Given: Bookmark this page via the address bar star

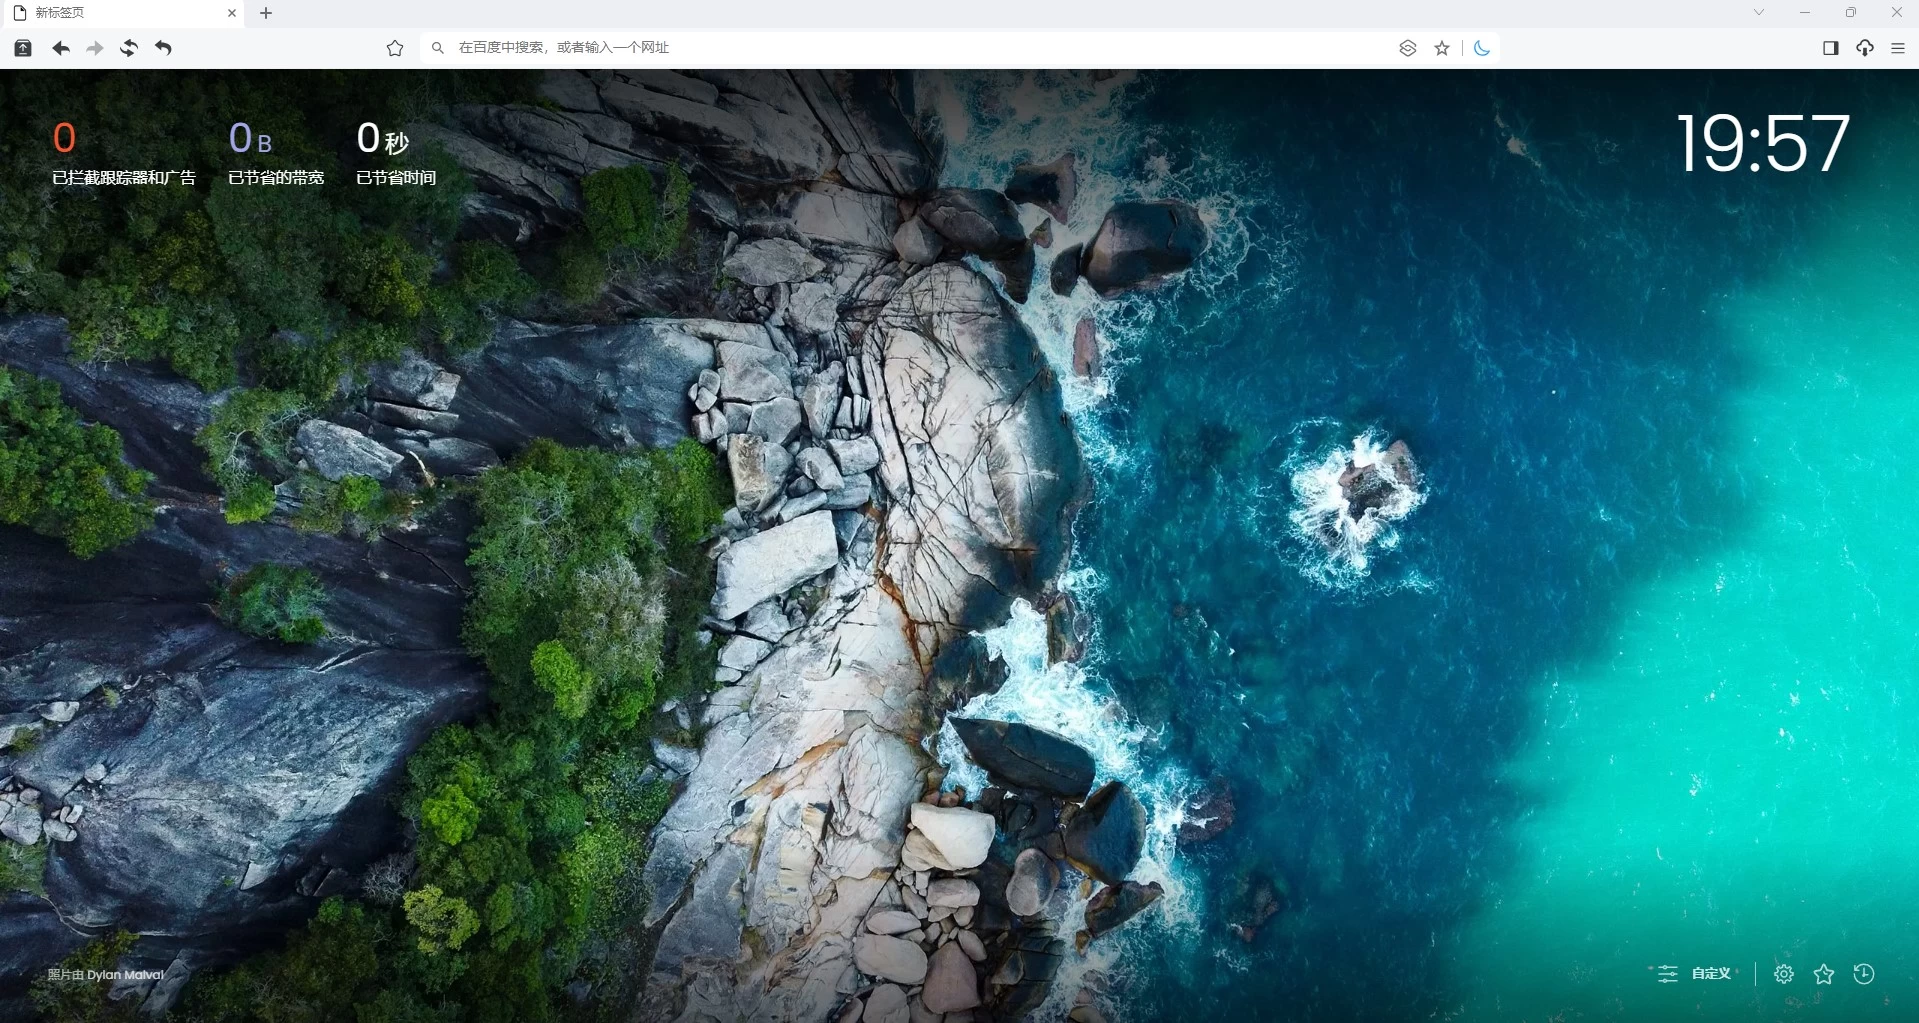Looking at the screenshot, I should pos(1441,47).
